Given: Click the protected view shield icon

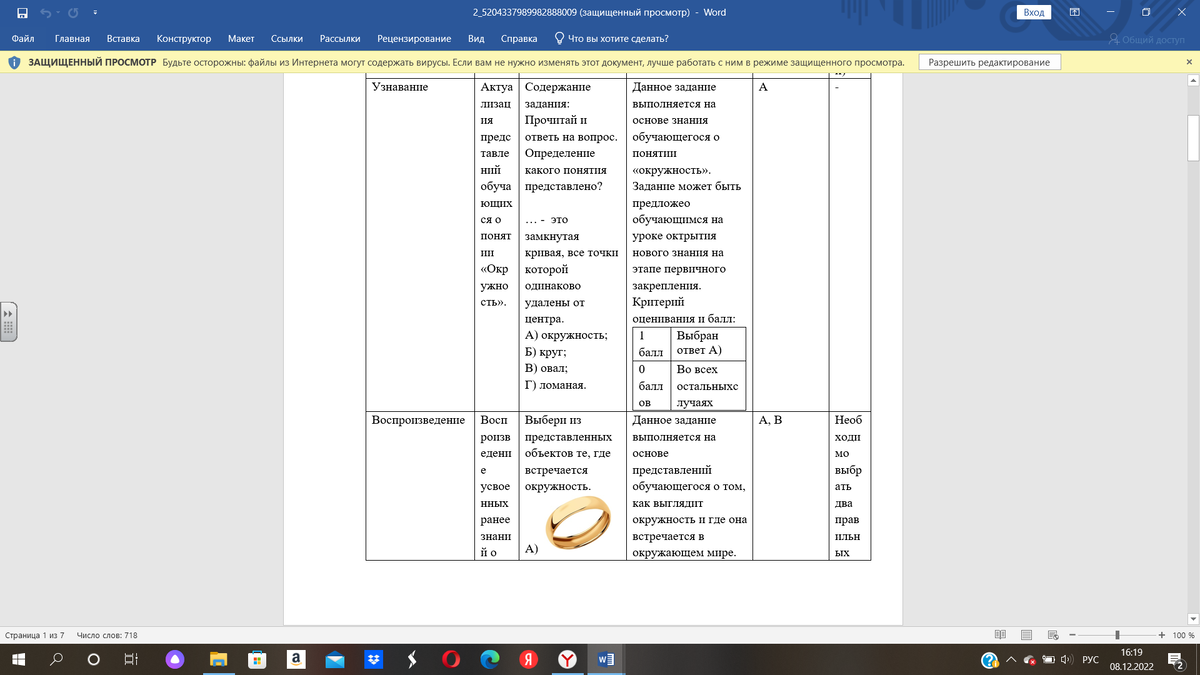Looking at the screenshot, I should tap(15, 62).
